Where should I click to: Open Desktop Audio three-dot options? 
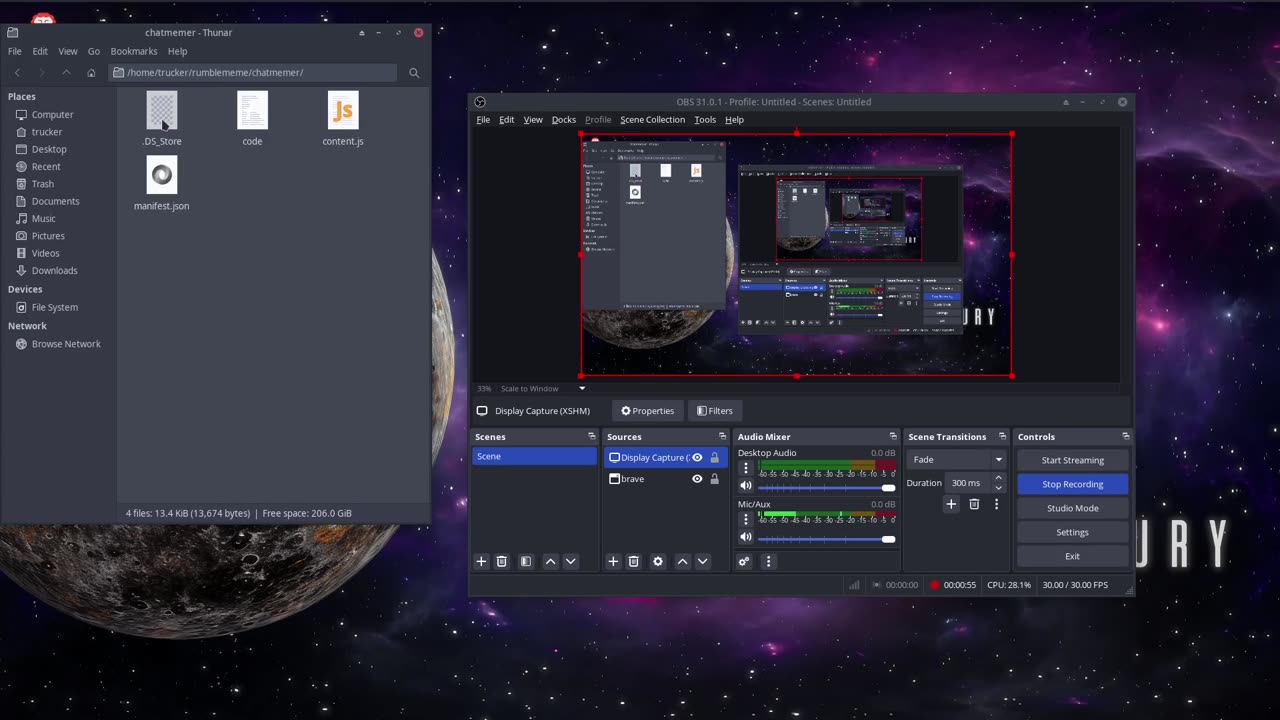click(745, 468)
